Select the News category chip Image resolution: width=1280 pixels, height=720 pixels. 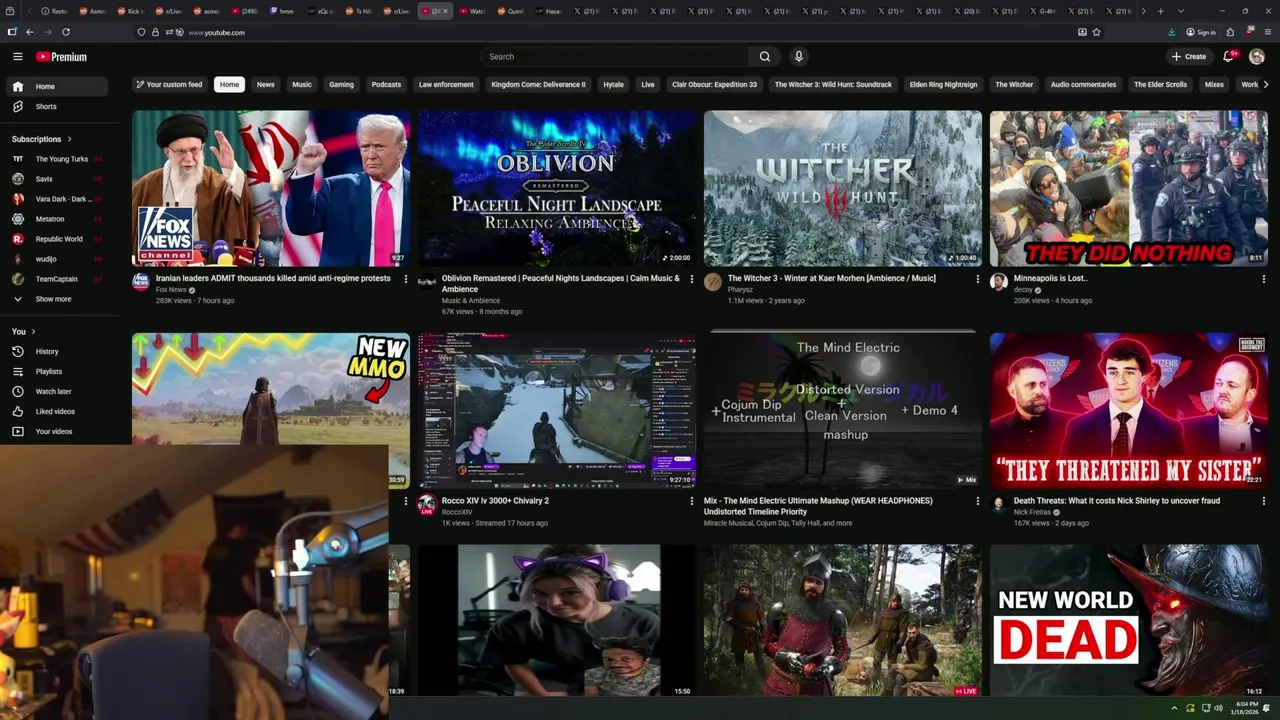click(x=265, y=85)
